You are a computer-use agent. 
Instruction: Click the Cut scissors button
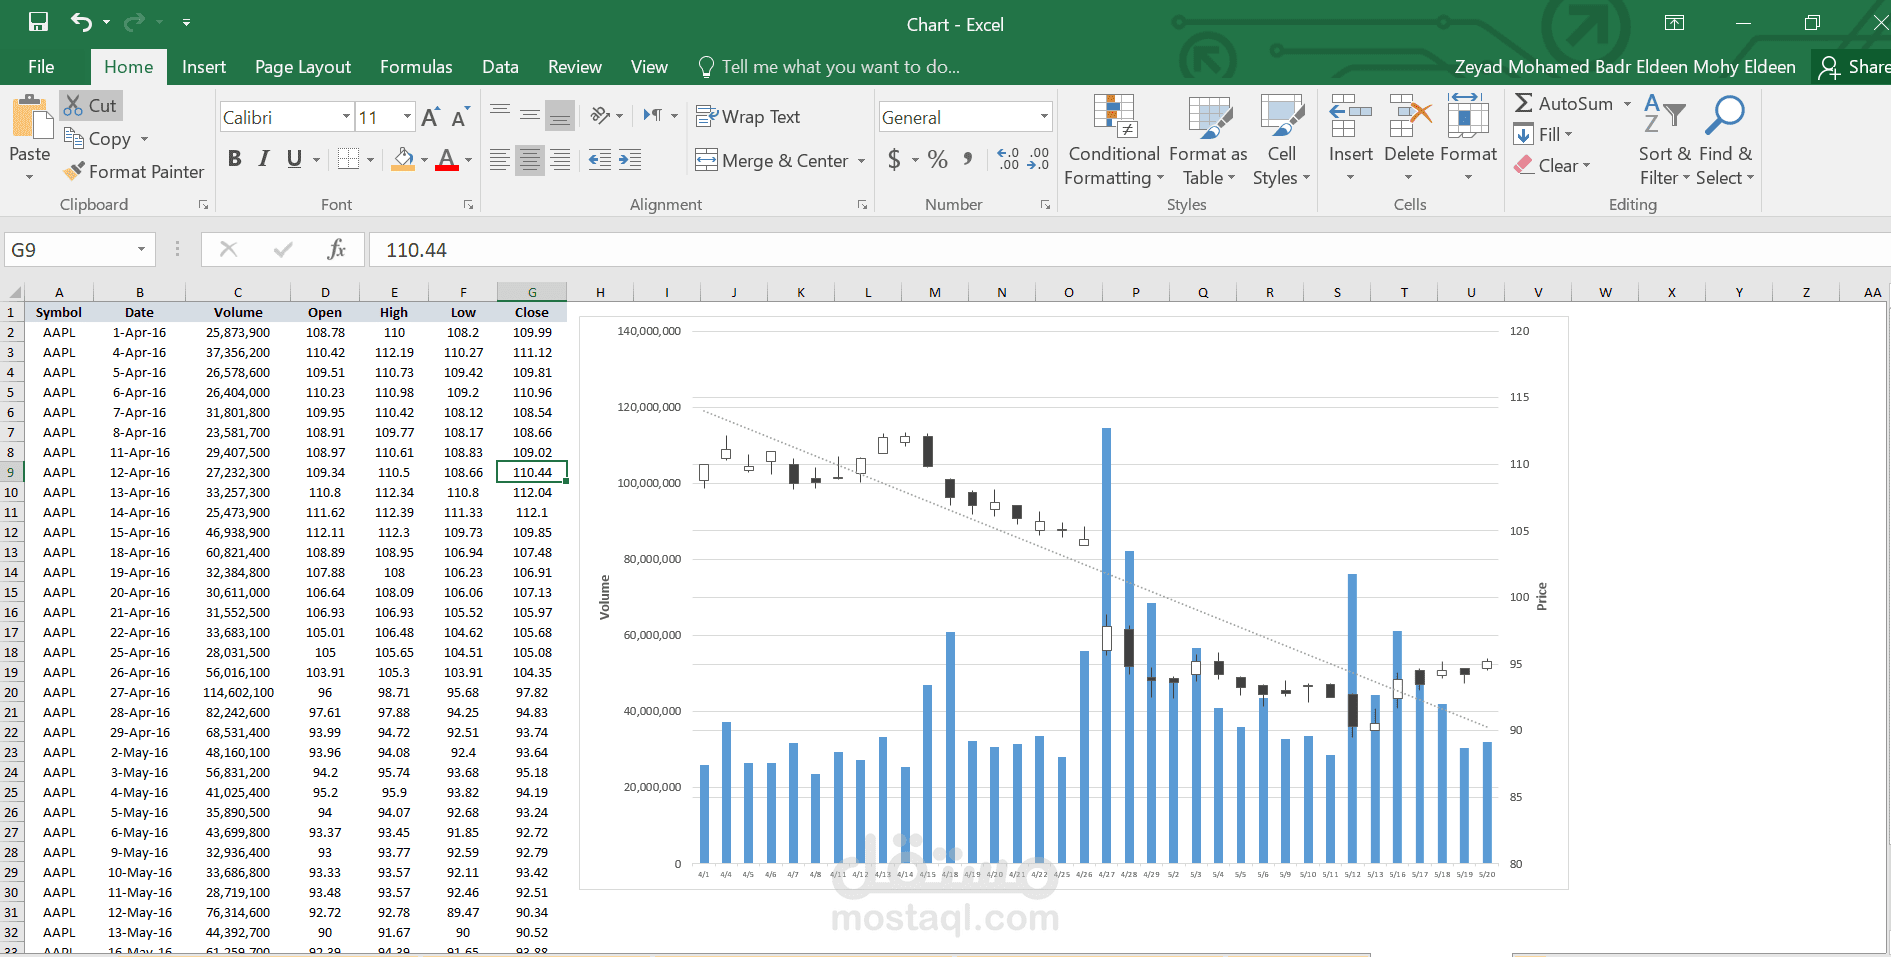pyautogui.click(x=90, y=105)
